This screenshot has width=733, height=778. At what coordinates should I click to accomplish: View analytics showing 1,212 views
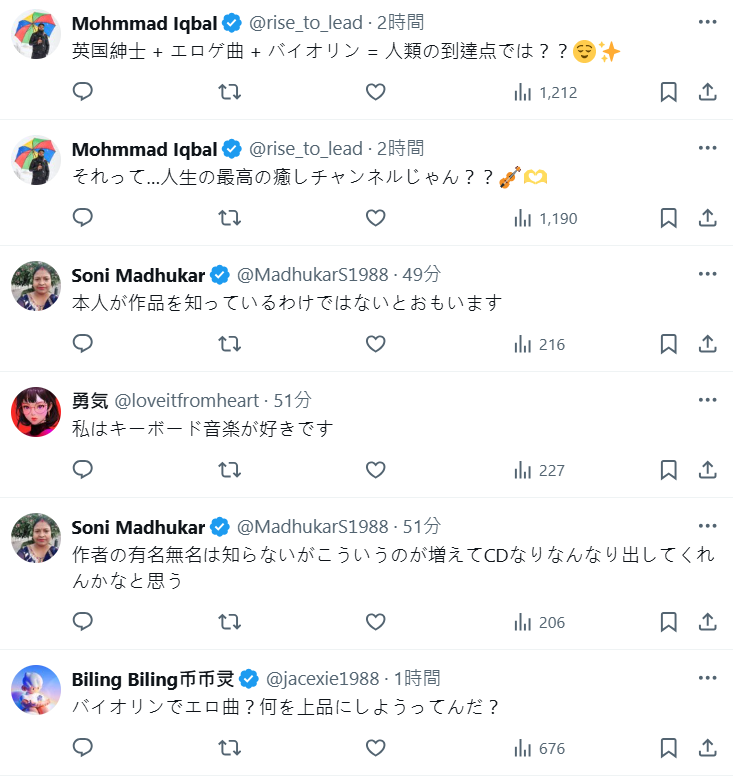click(x=545, y=92)
